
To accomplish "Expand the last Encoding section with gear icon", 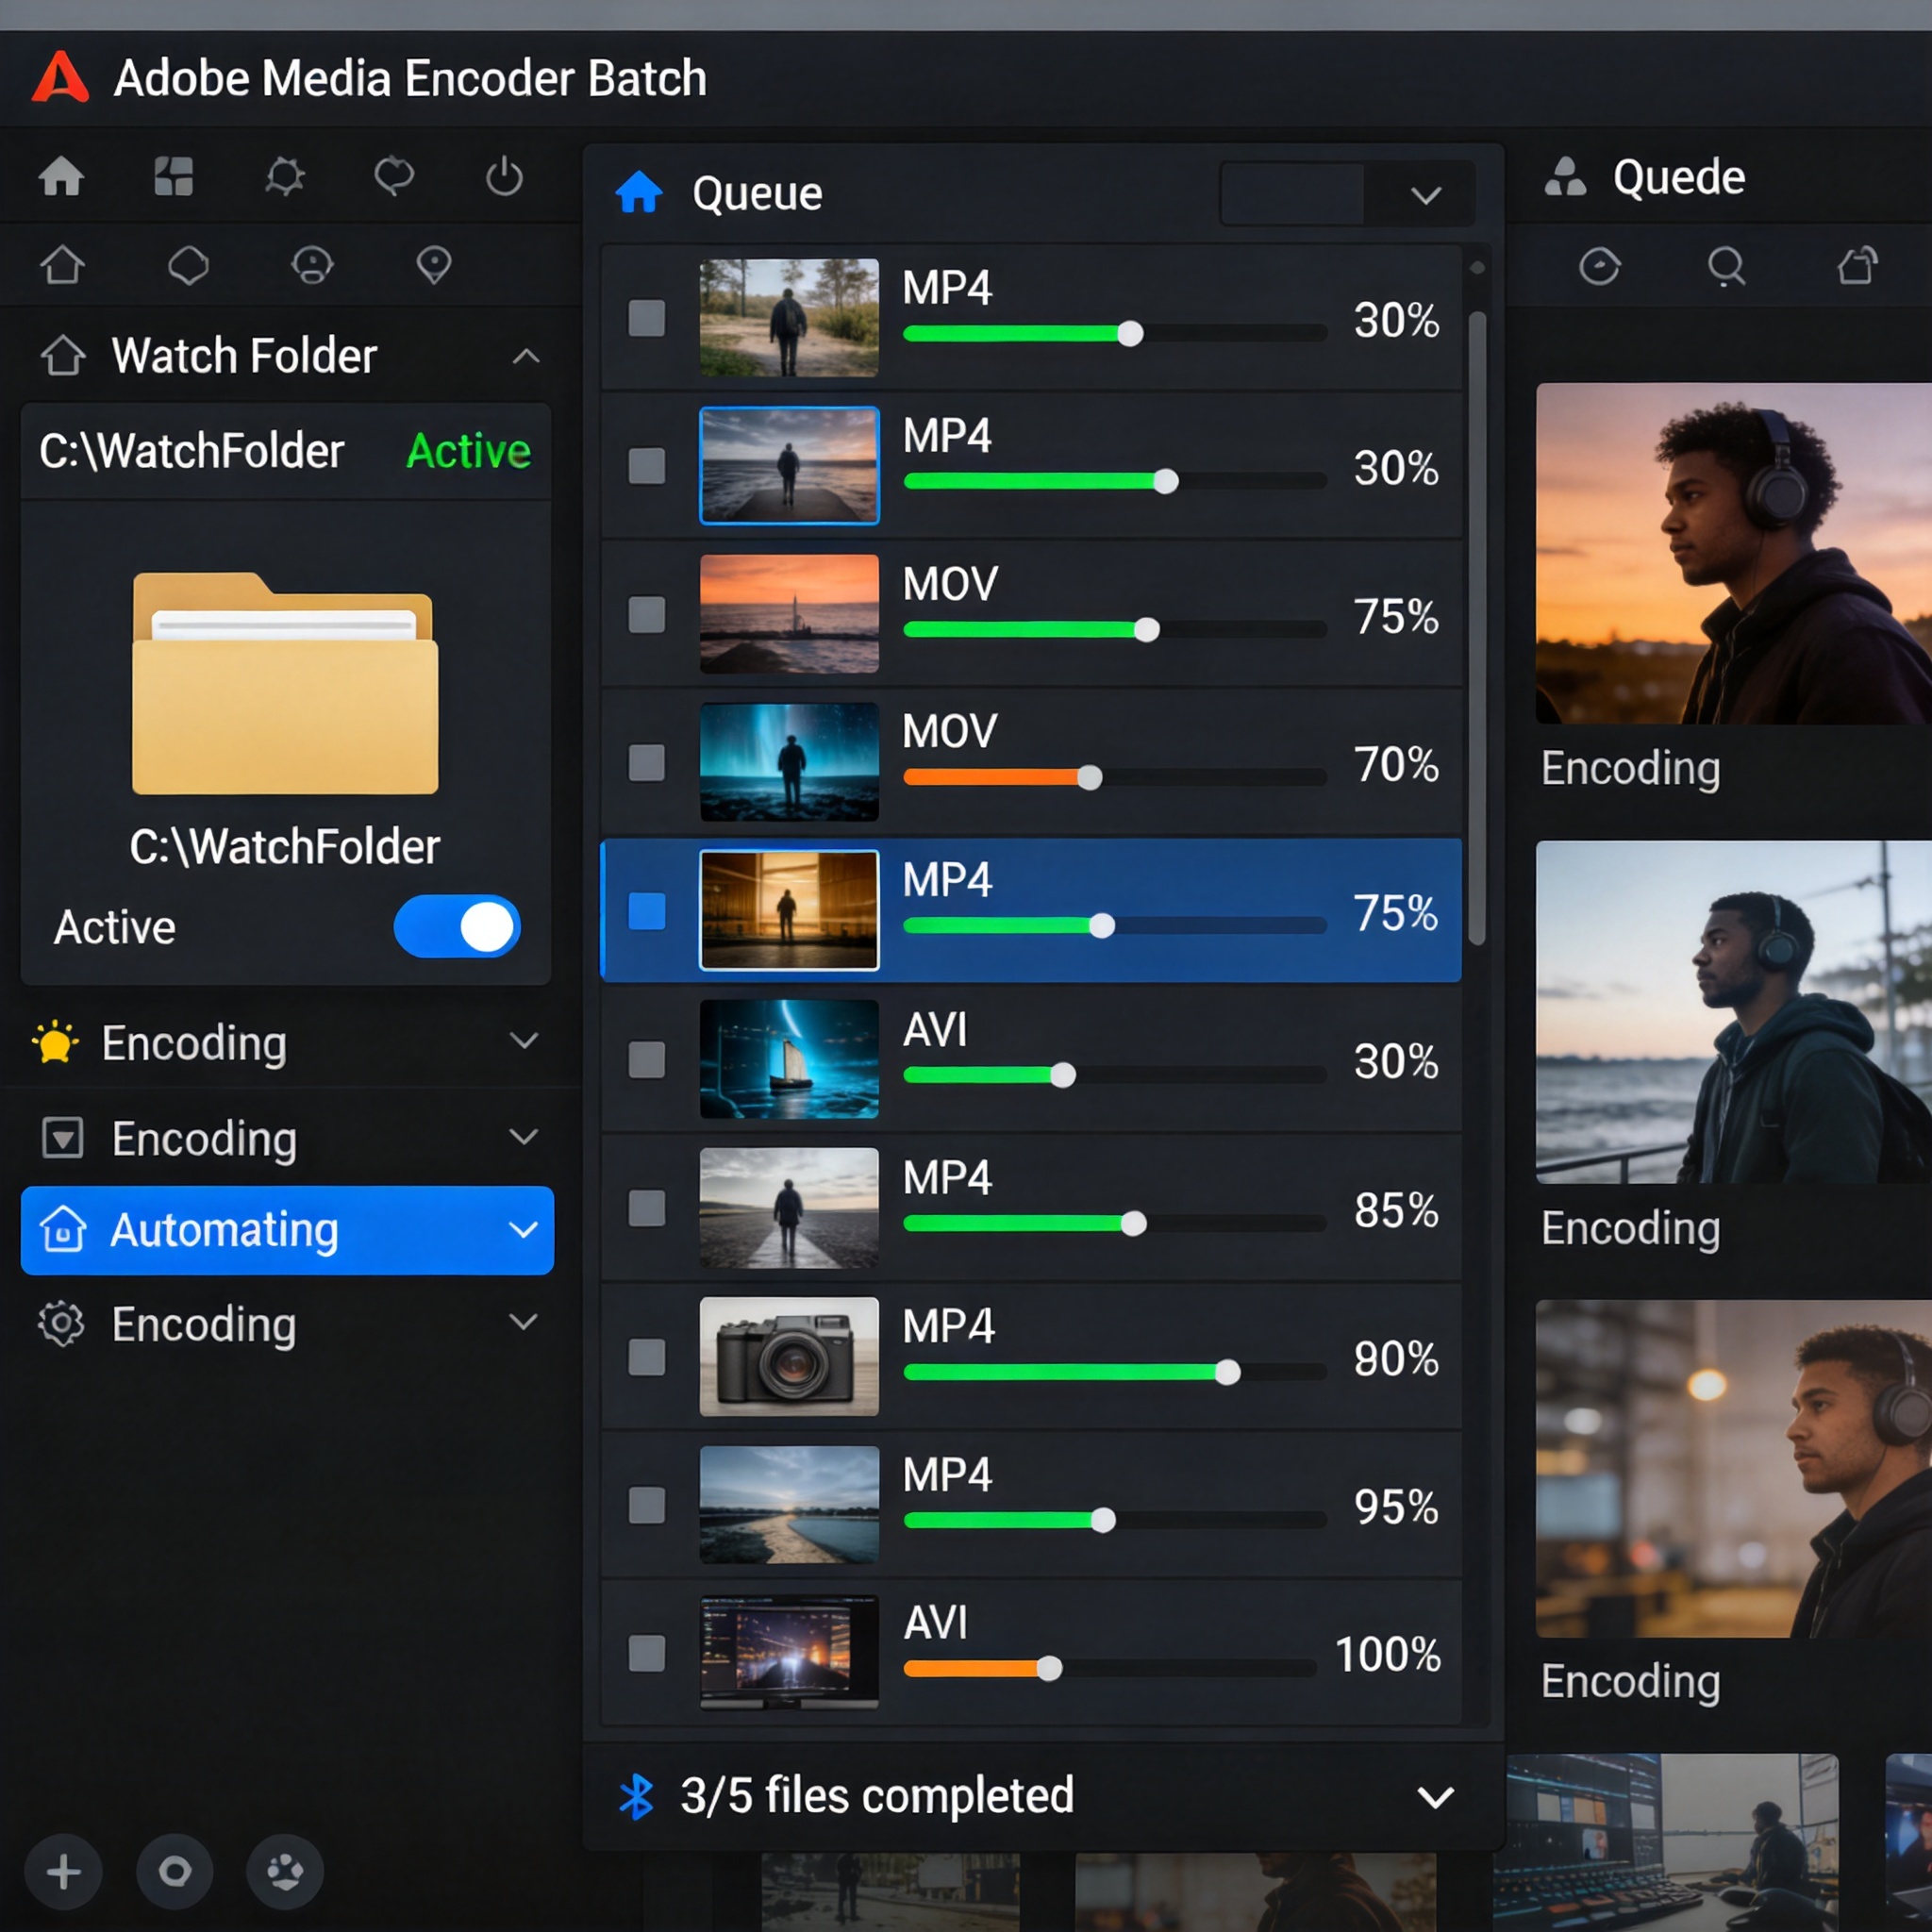I will pos(524,1322).
